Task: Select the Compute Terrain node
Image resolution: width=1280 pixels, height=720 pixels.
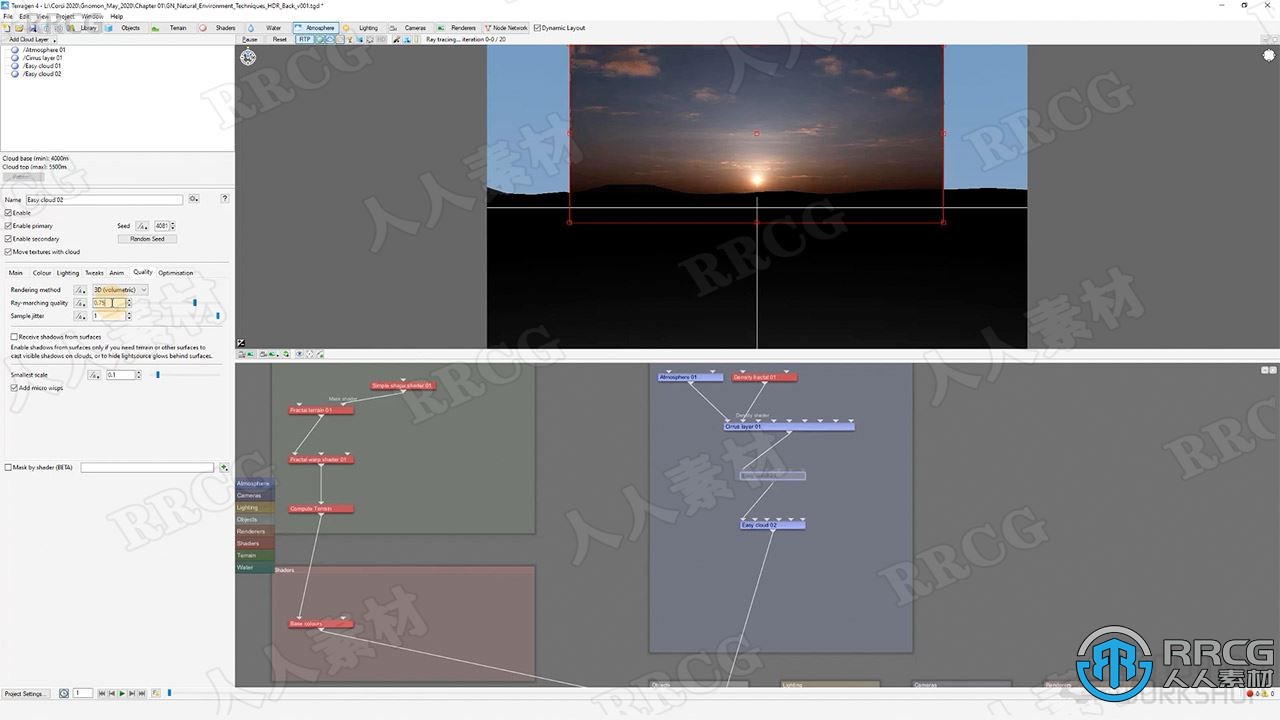Action: point(321,509)
